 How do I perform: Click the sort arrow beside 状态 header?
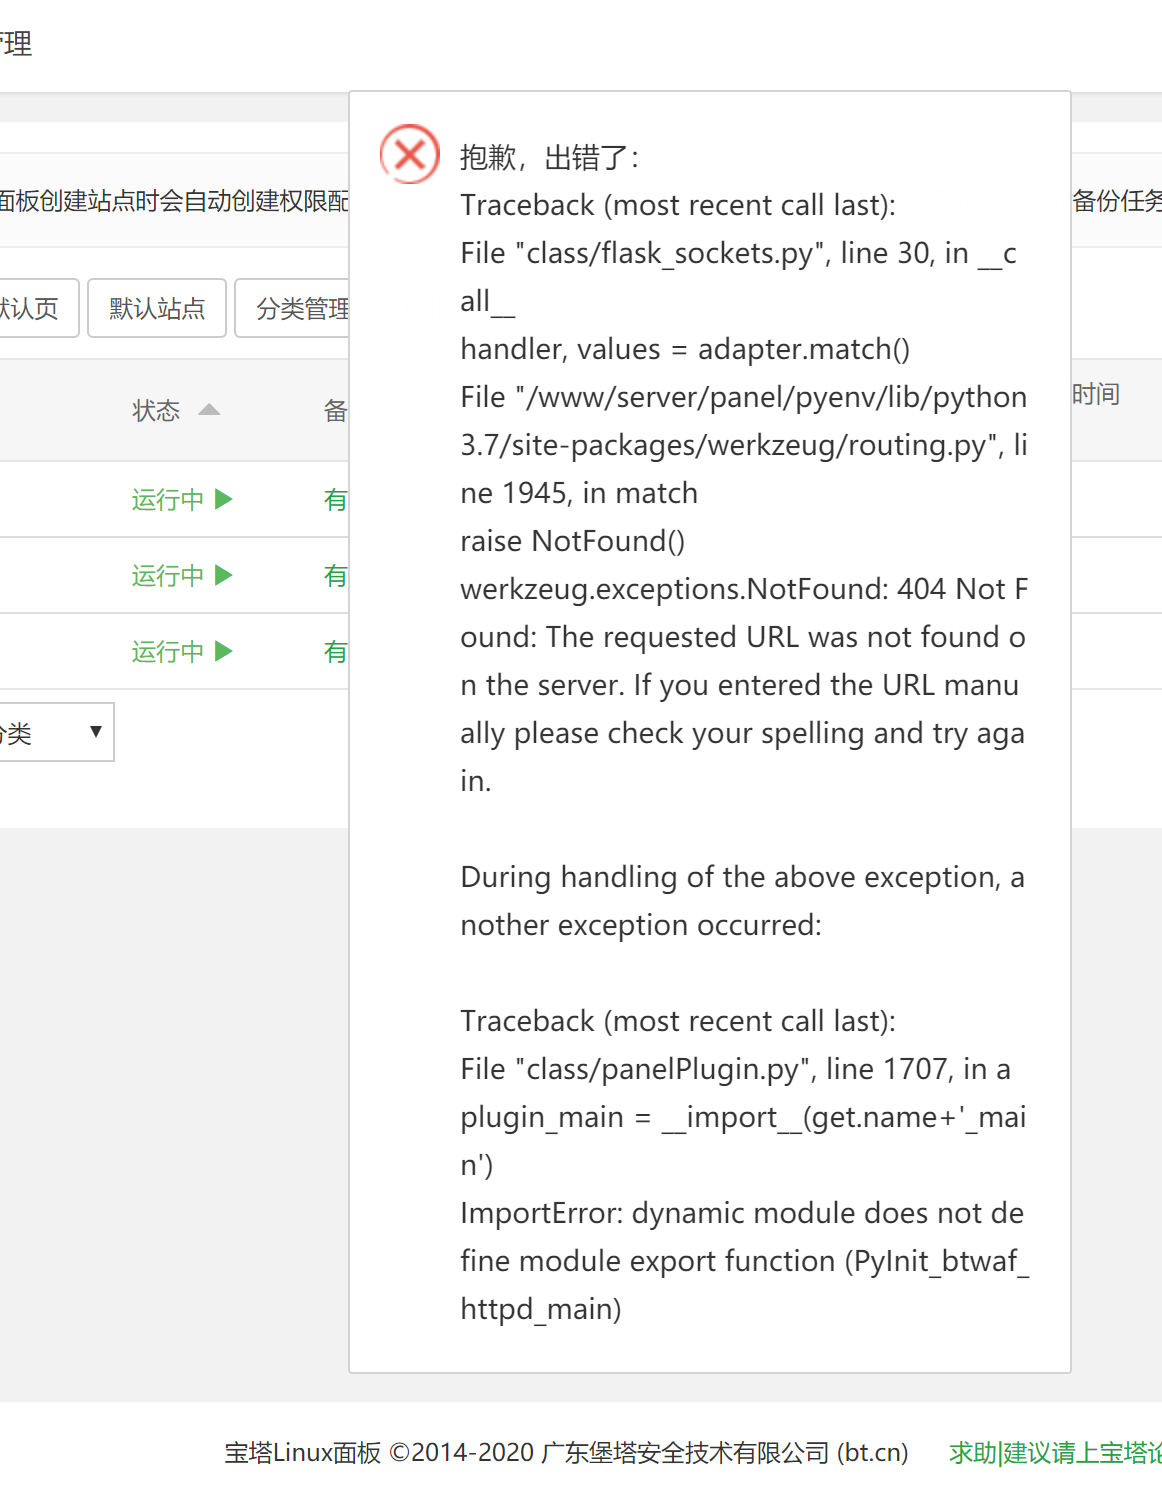[x=209, y=410]
